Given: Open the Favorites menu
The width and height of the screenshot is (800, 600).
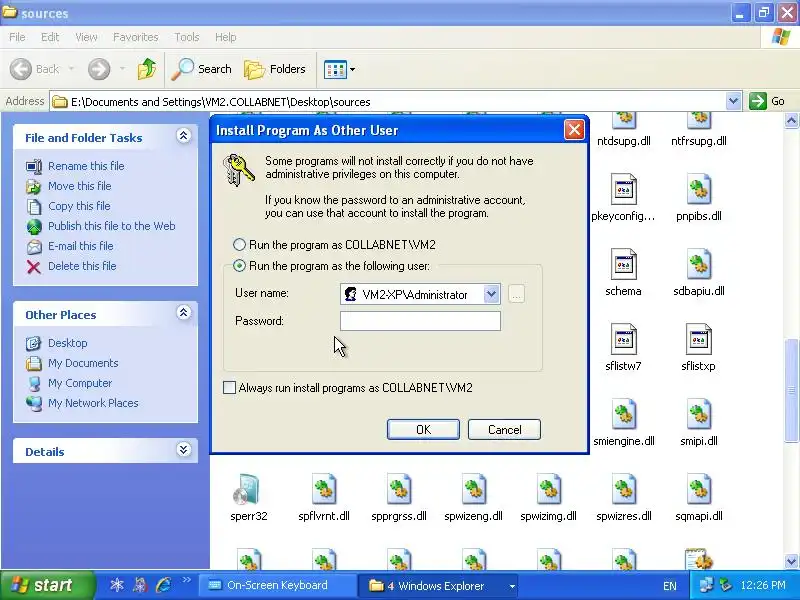Looking at the screenshot, I should point(135,37).
